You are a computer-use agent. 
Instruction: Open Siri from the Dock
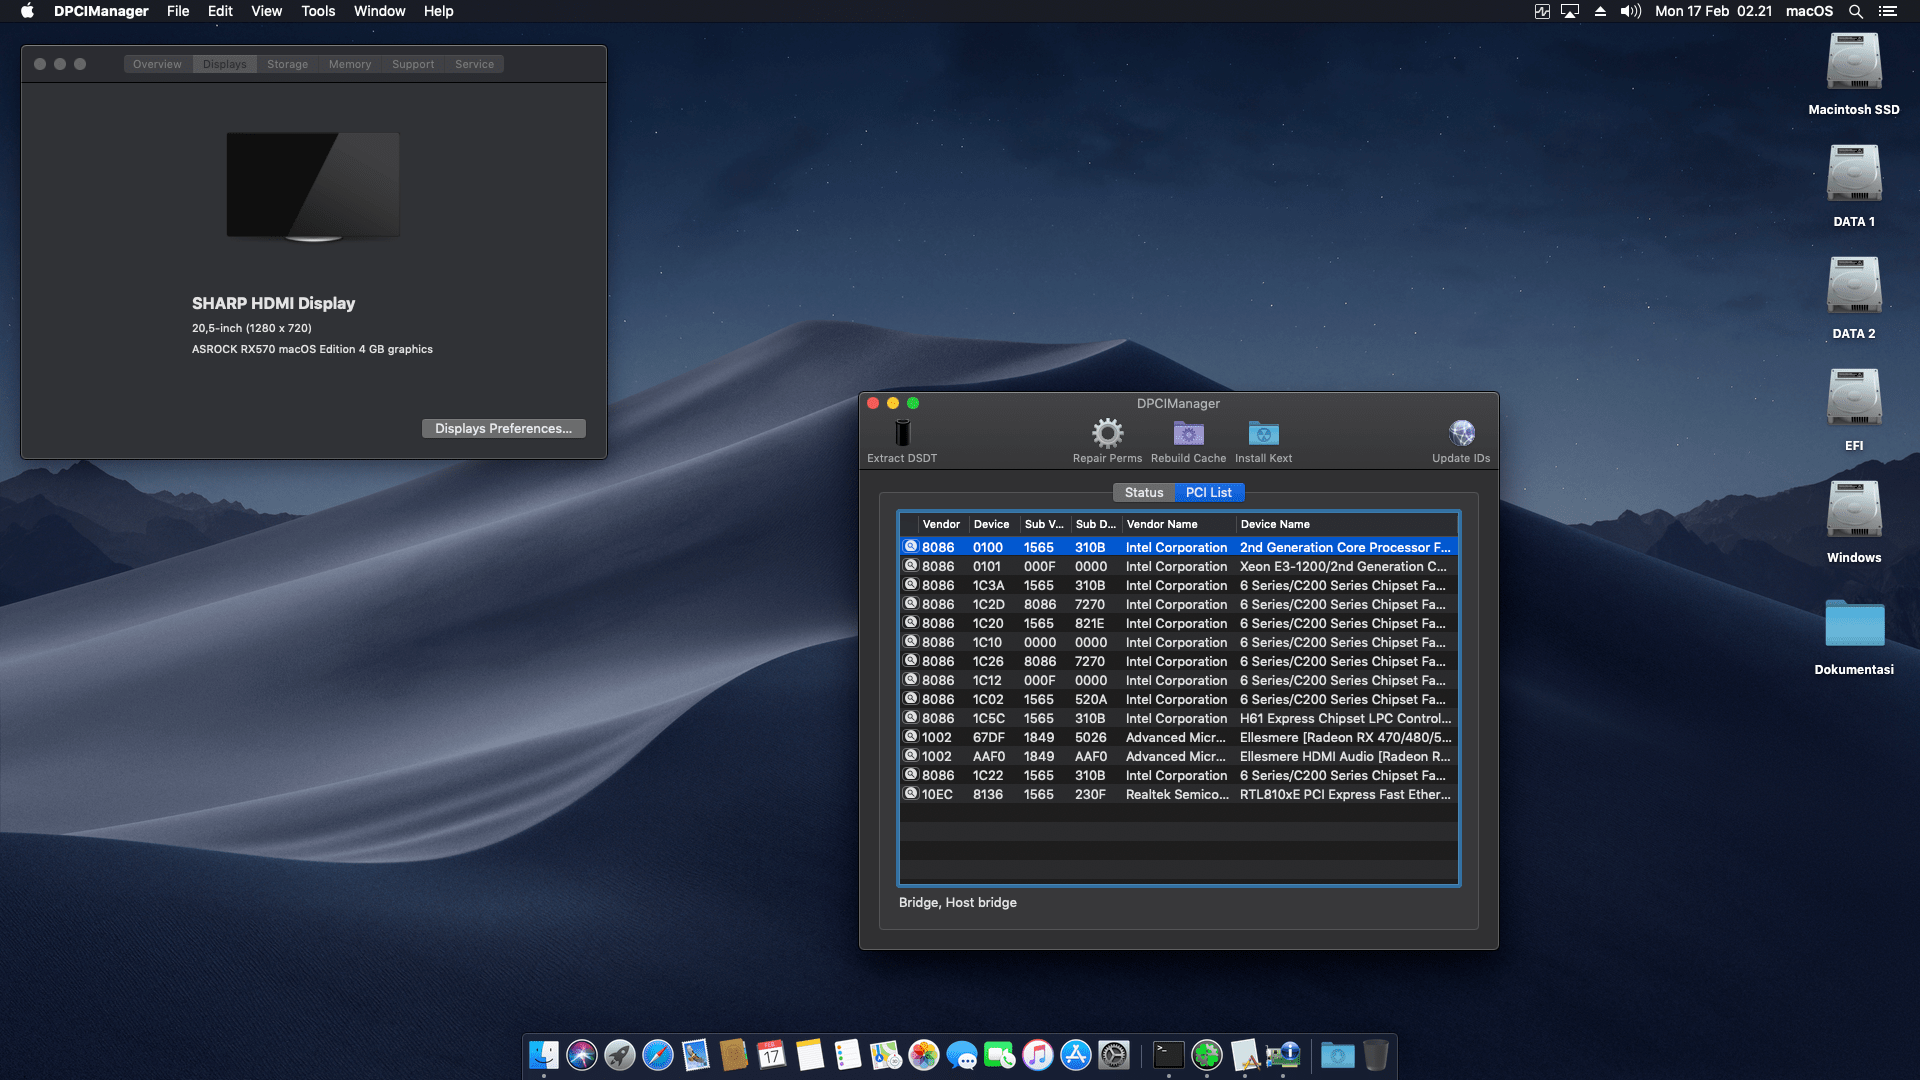point(582,1055)
